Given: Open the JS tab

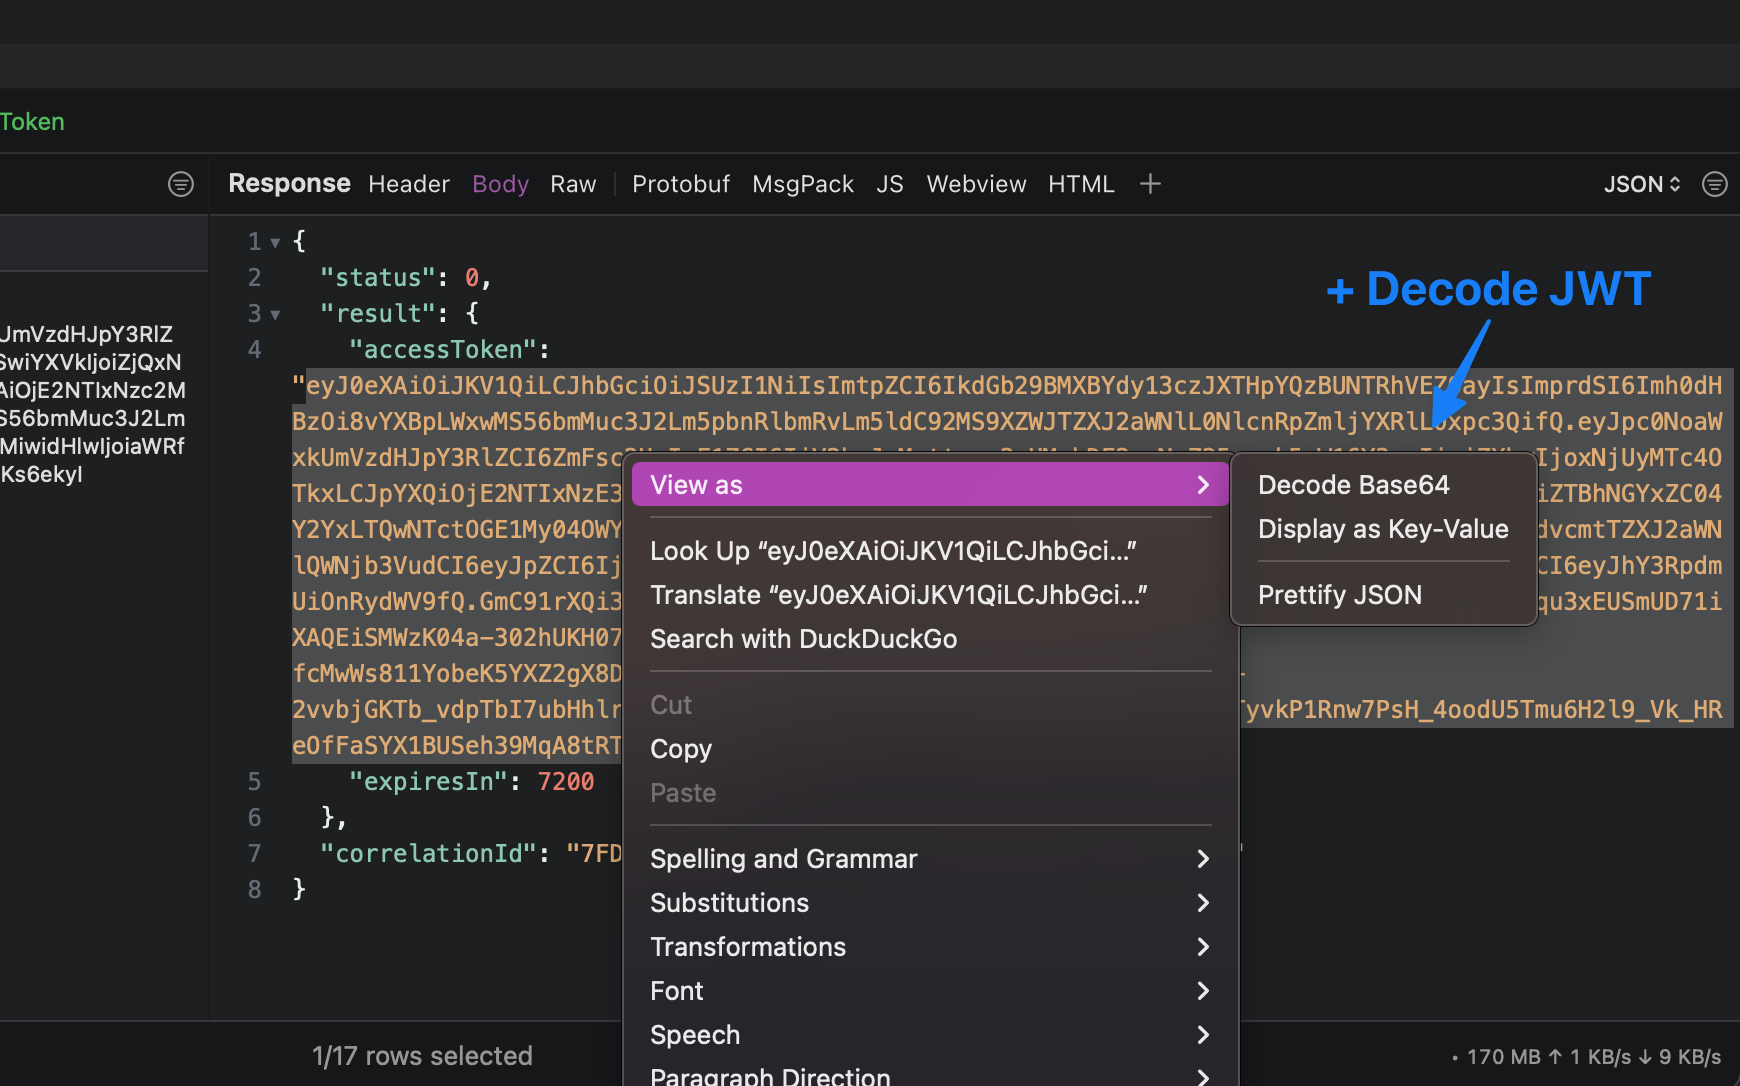Looking at the screenshot, I should click(890, 184).
